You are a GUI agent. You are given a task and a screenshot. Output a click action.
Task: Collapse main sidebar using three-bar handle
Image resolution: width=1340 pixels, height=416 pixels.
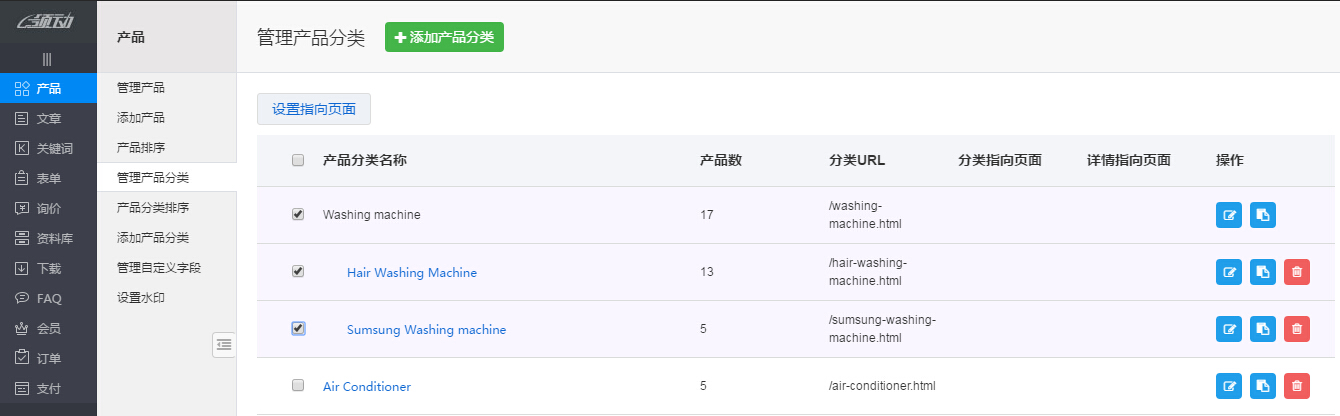47,60
